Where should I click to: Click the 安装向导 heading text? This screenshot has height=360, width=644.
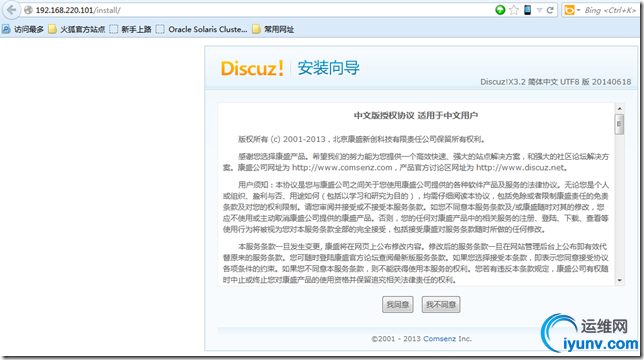[329, 68]
